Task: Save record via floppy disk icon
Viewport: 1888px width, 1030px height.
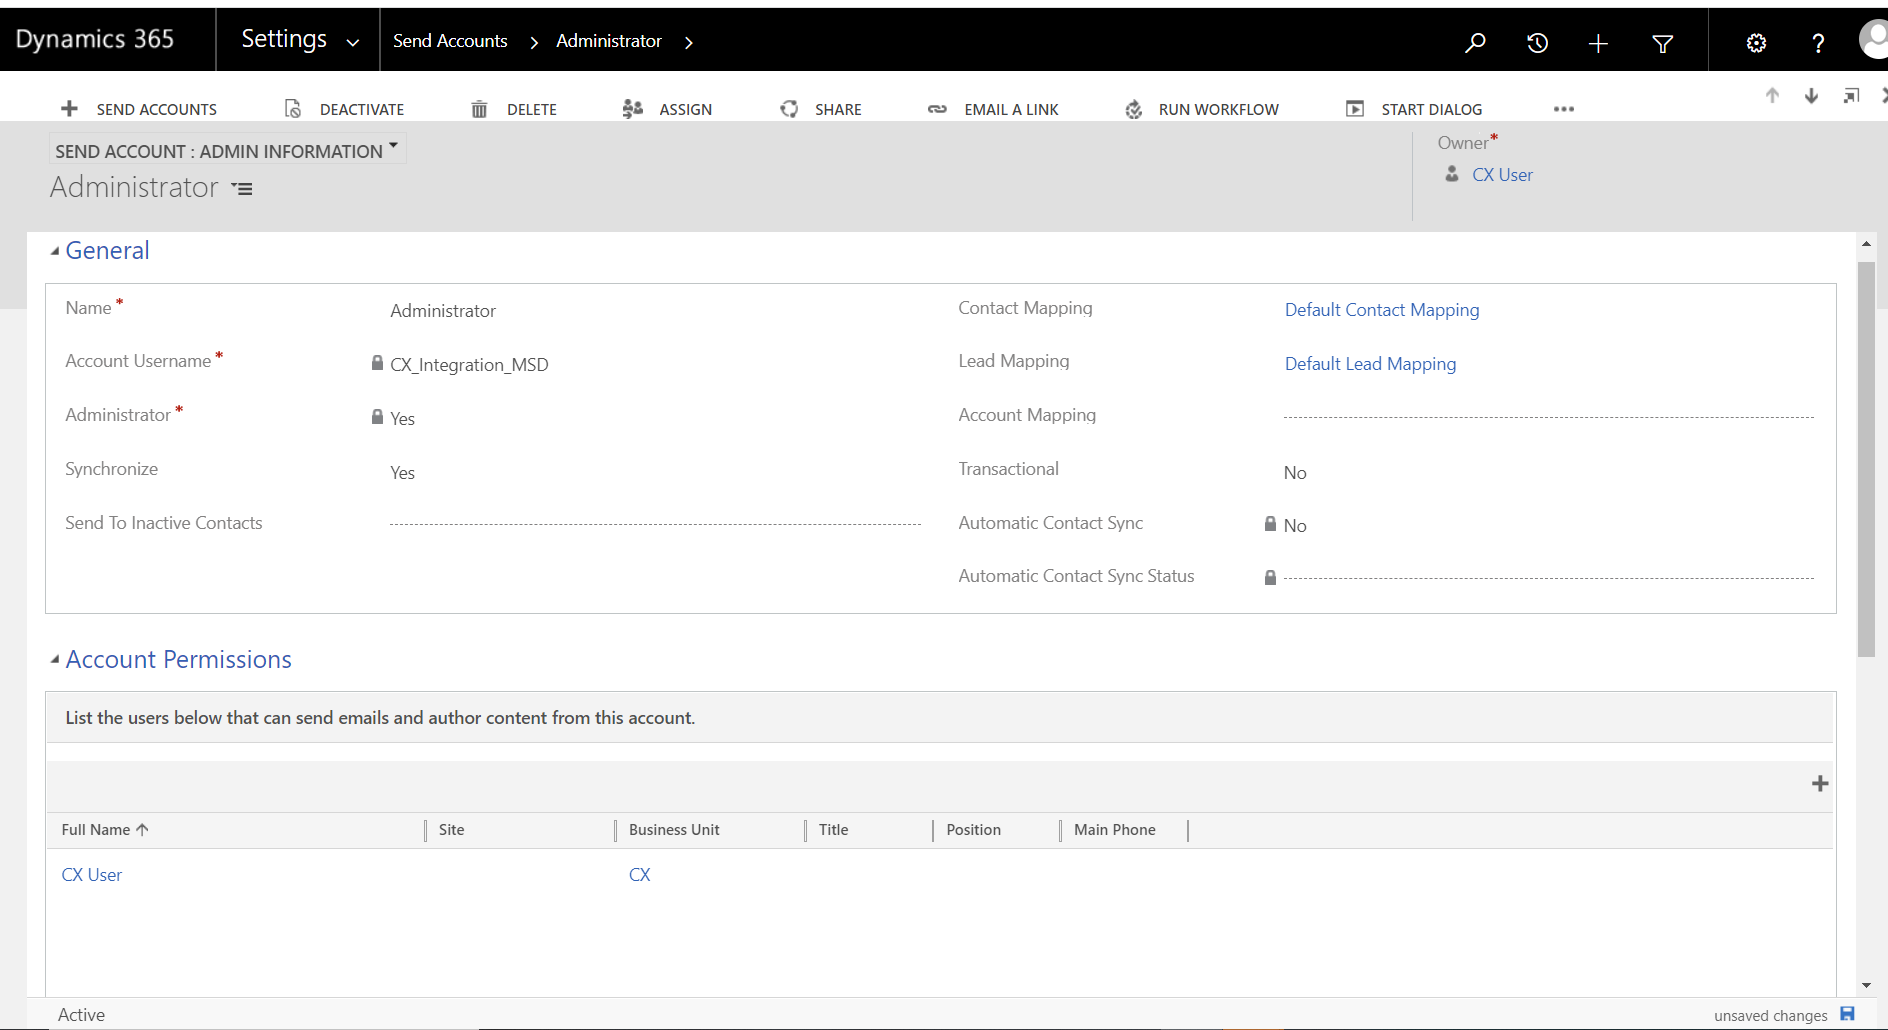Action: click(1847, 1014)
